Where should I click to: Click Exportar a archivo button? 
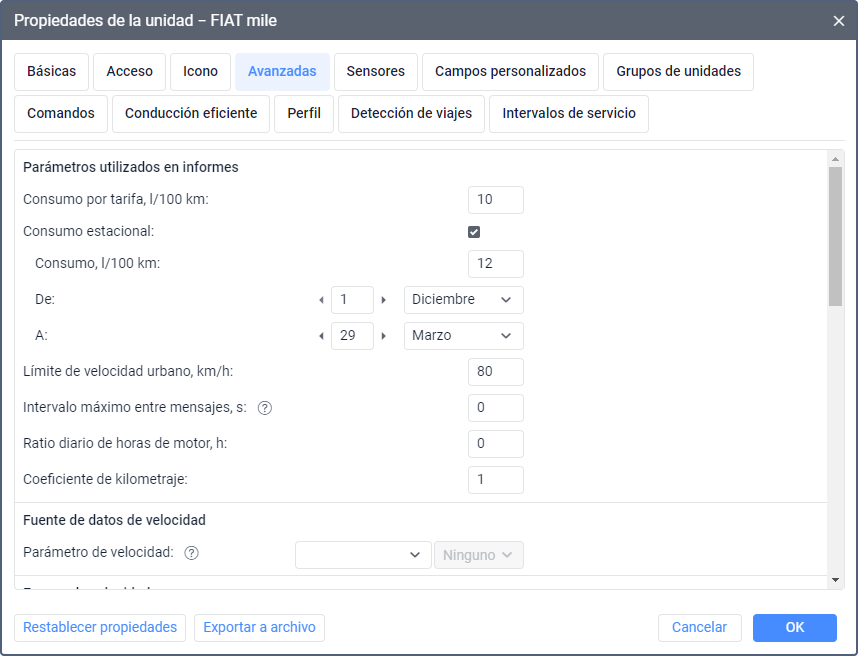tap(259, 628)
